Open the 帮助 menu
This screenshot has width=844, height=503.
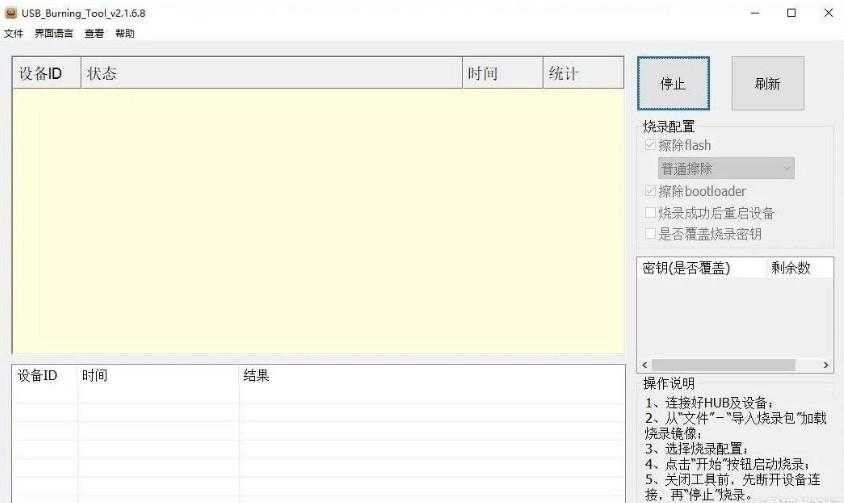point(124,33)
